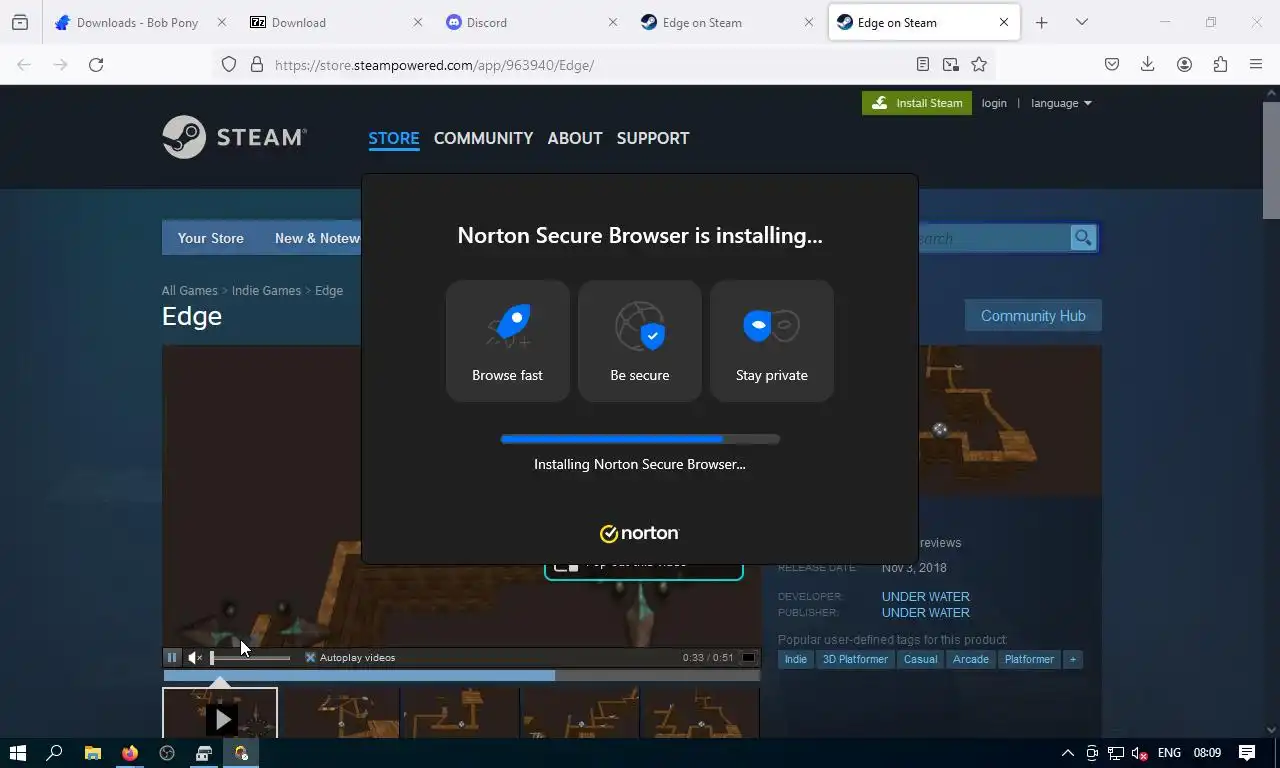Viewport: 1280px width, 768px height.
Task: Click the Install Steam button
Action: point(917,103)
